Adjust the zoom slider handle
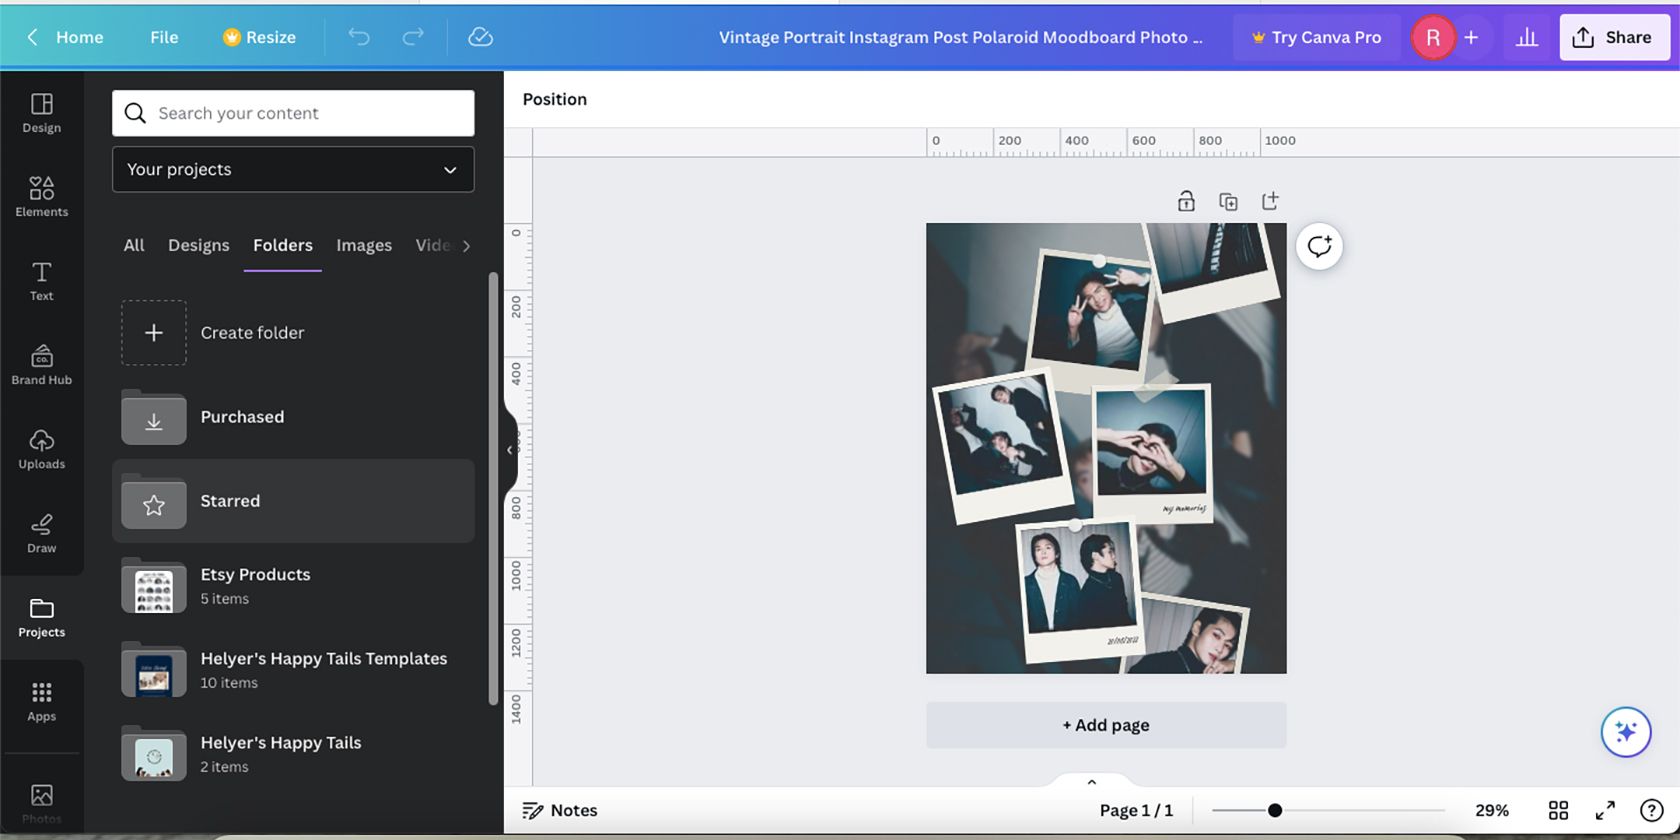Viewport: 1680px width, 840px height. point(1275,810)
